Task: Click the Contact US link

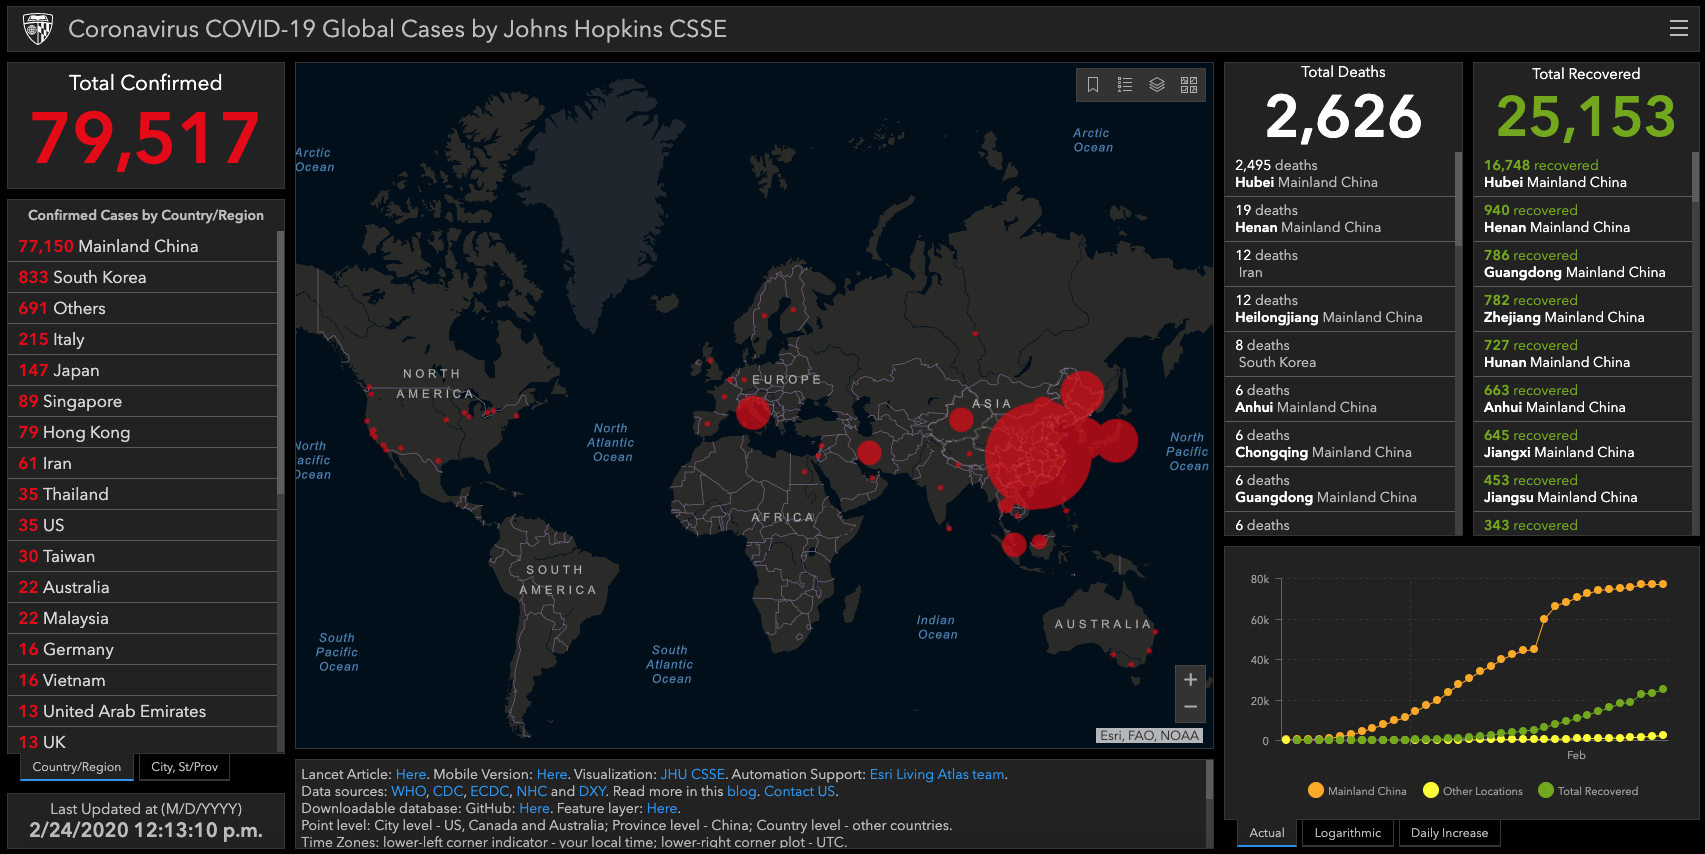Action: pyautogui.click(x=799, y=791)
